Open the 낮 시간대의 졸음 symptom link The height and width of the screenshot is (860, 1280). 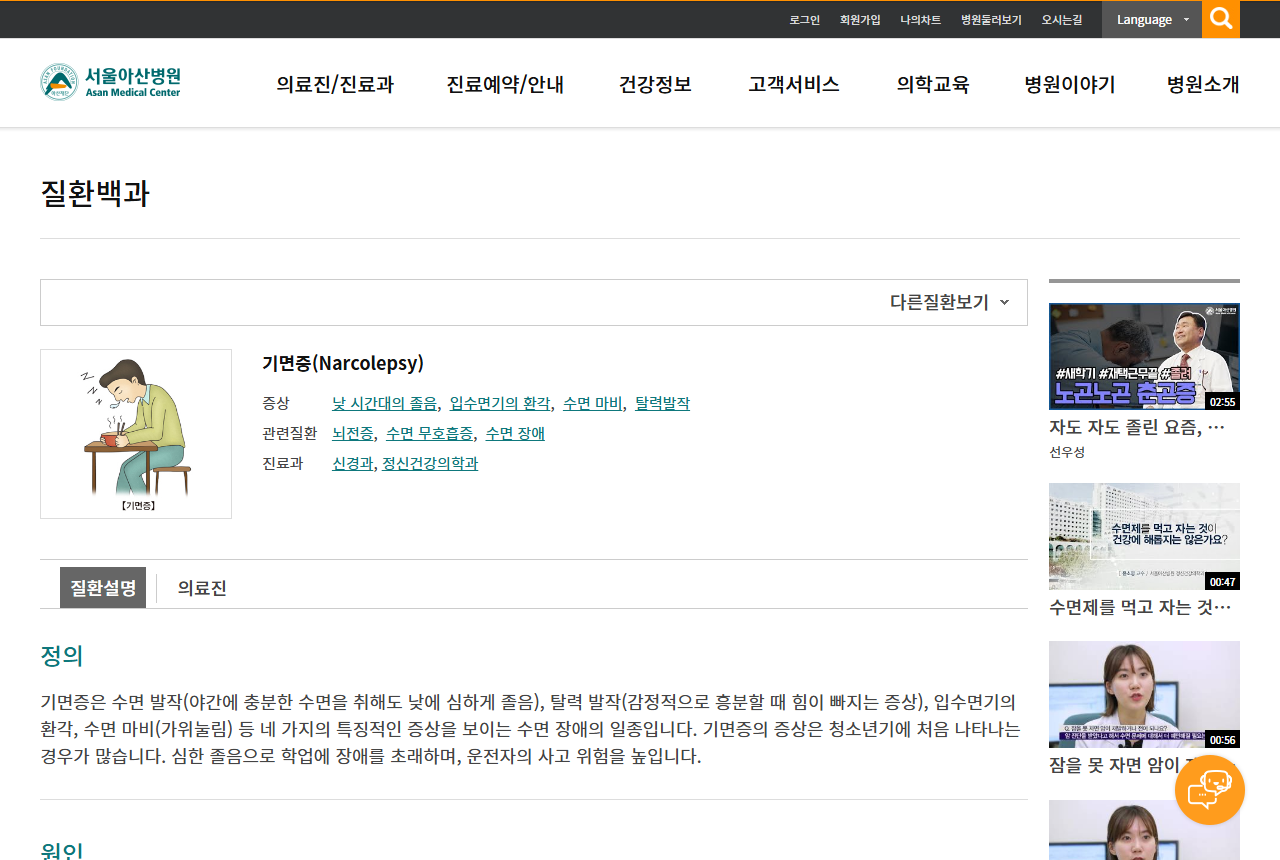385,403
